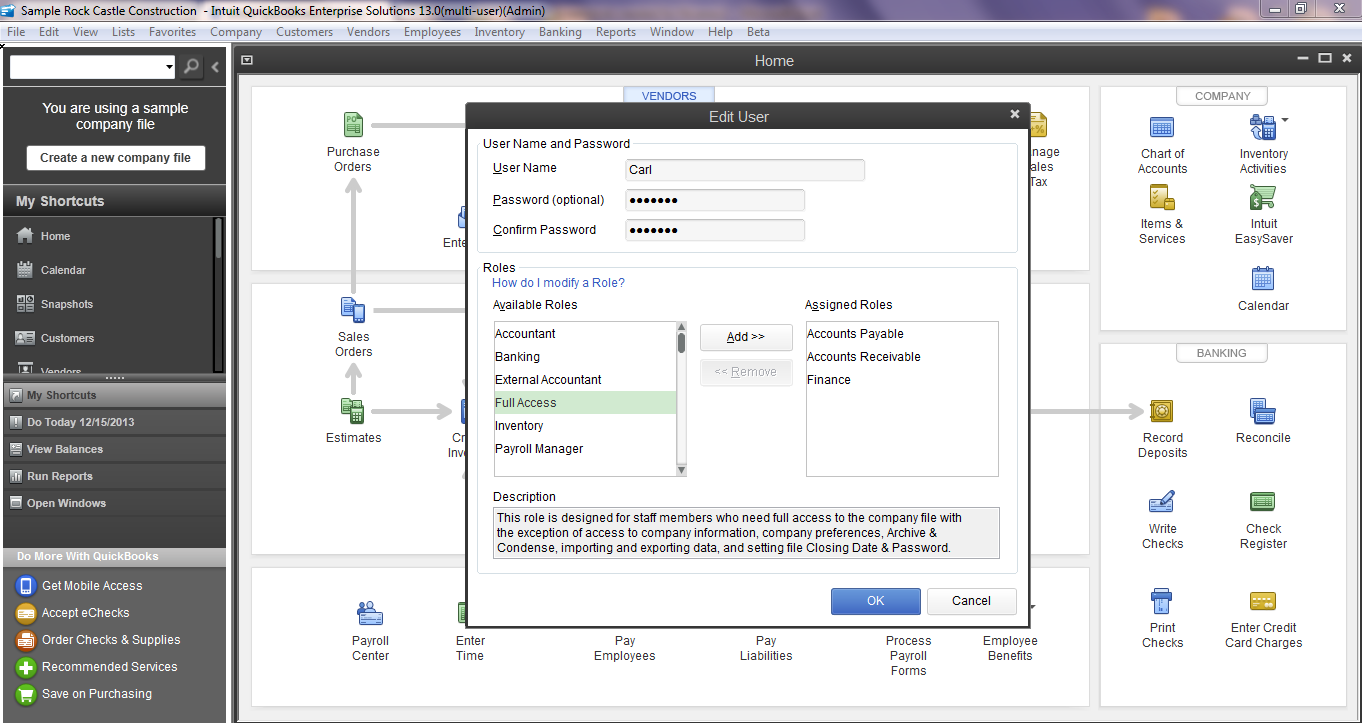Expand Run Reports section
The height and width of the screenshot is (723, 1362).
115,476
